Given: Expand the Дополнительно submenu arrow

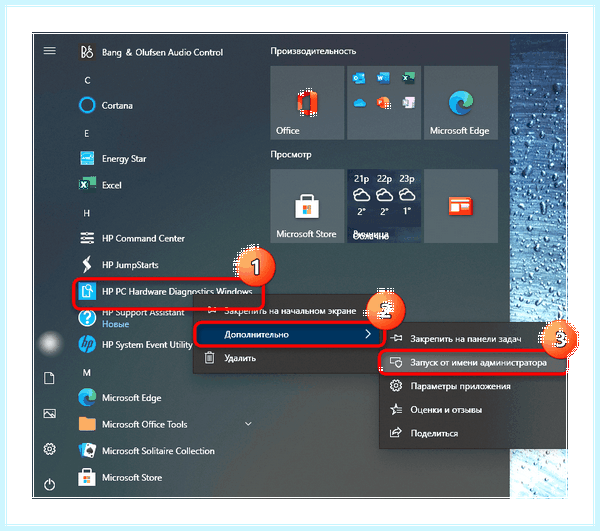Looking at the screenshot, I should tap(368, 334).
